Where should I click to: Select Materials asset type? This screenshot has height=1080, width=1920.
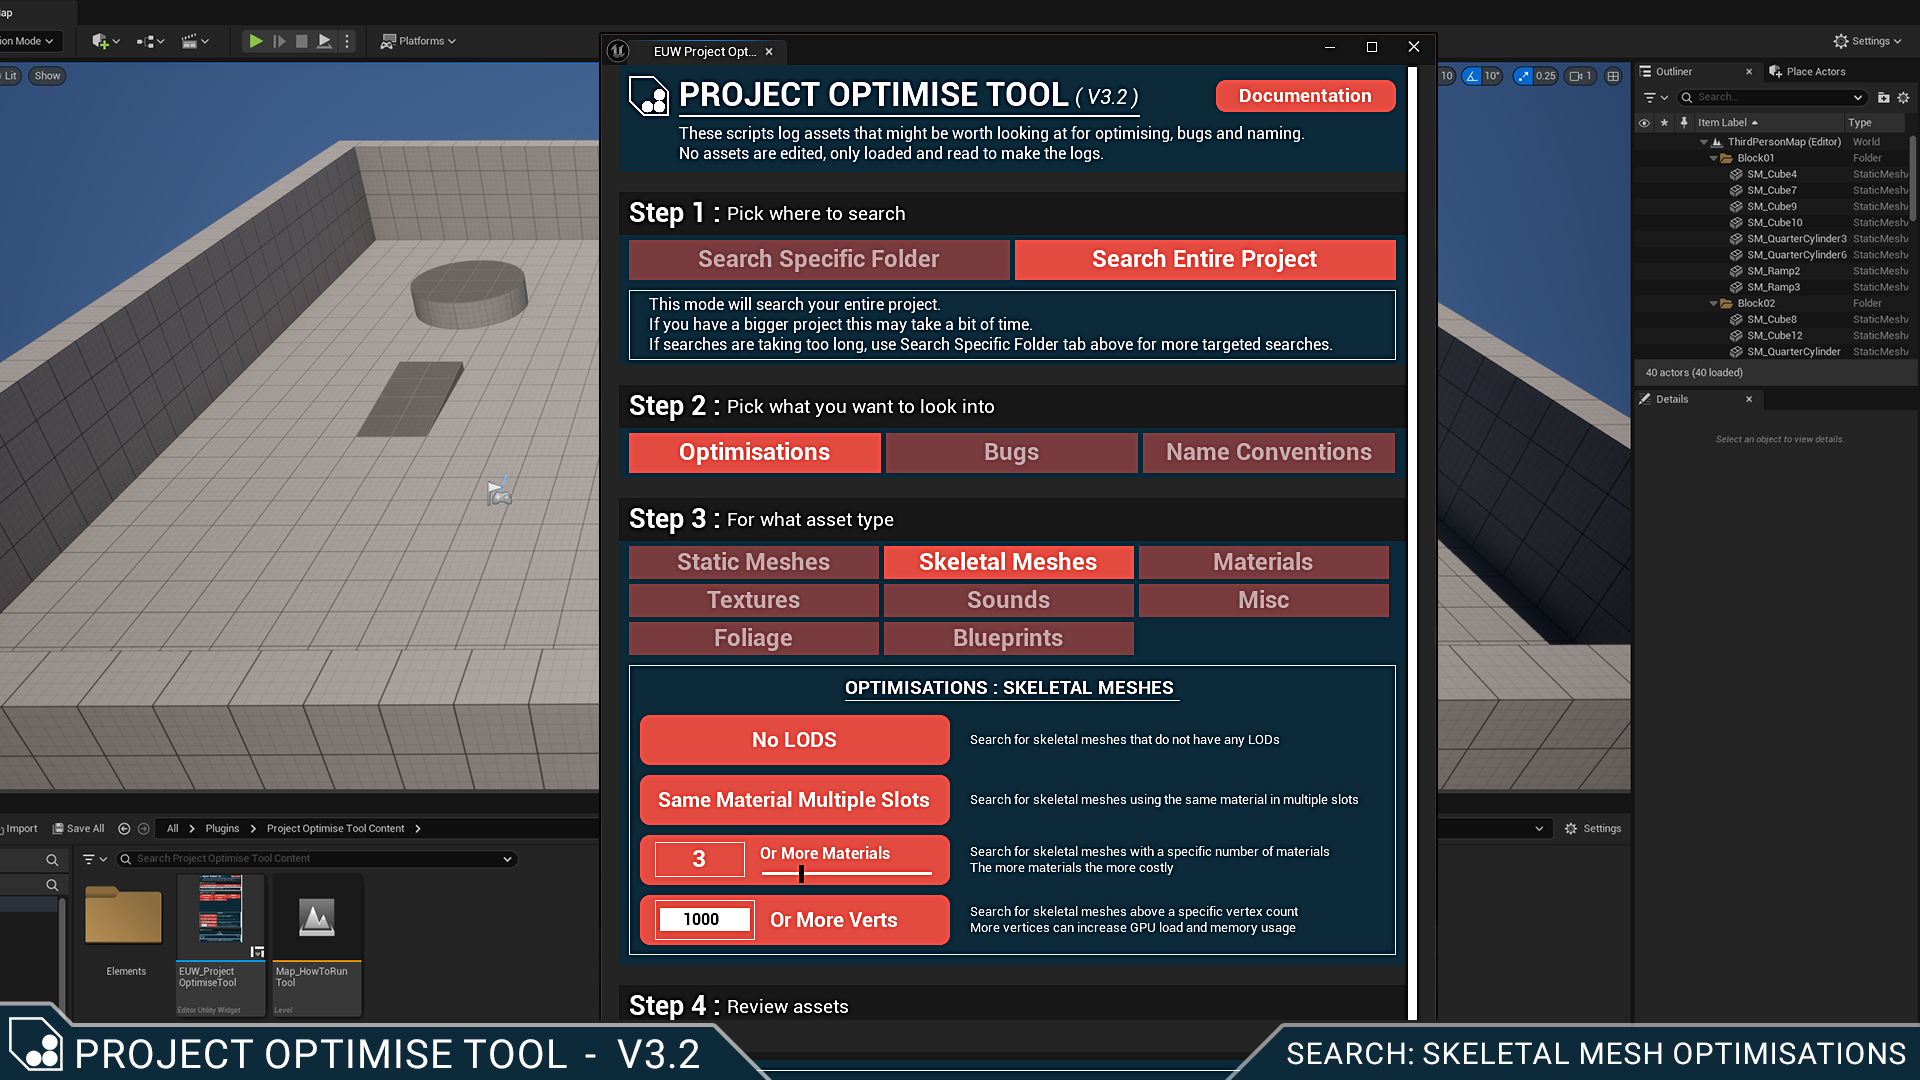(1263, 562)
